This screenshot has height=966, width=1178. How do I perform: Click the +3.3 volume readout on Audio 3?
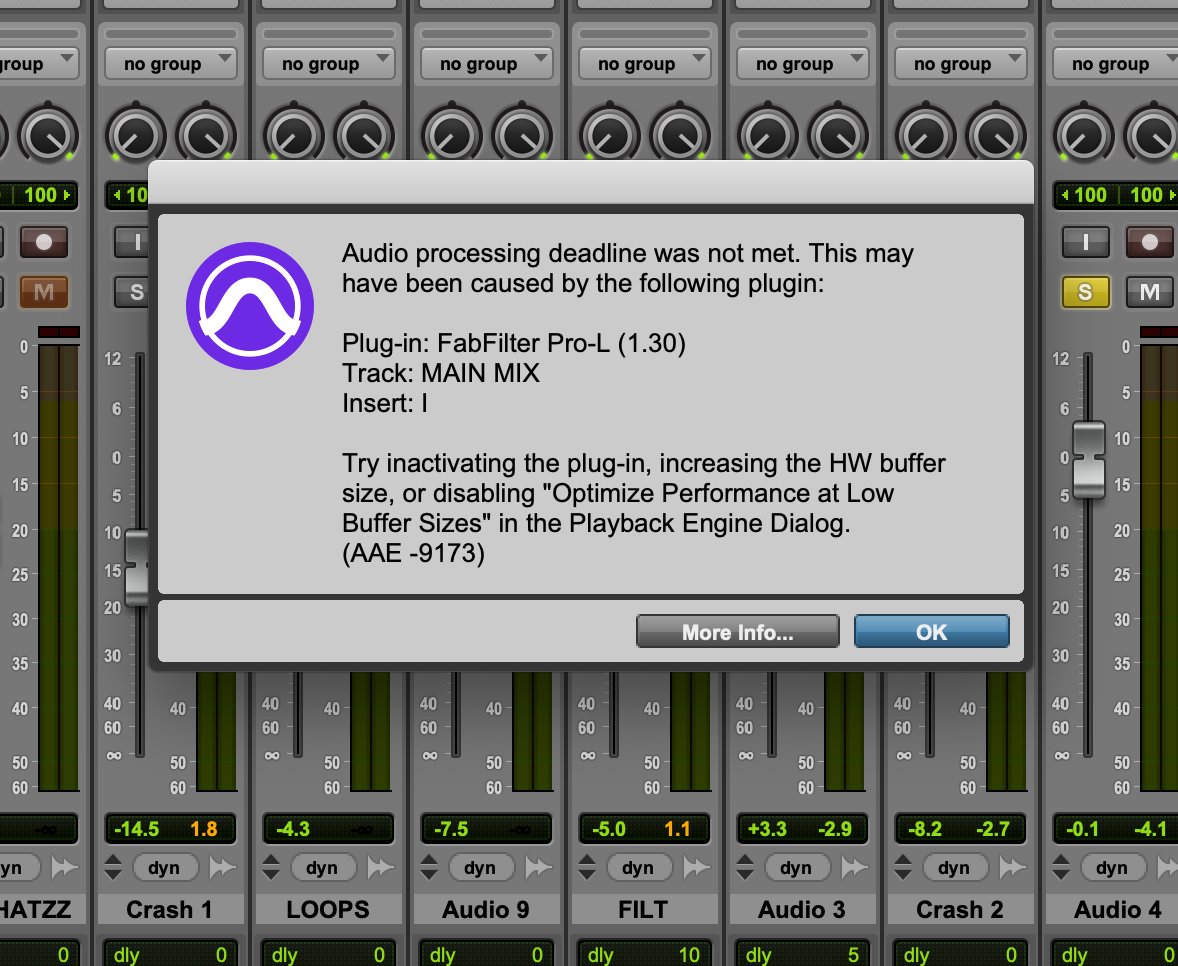(x=767, y=829)
